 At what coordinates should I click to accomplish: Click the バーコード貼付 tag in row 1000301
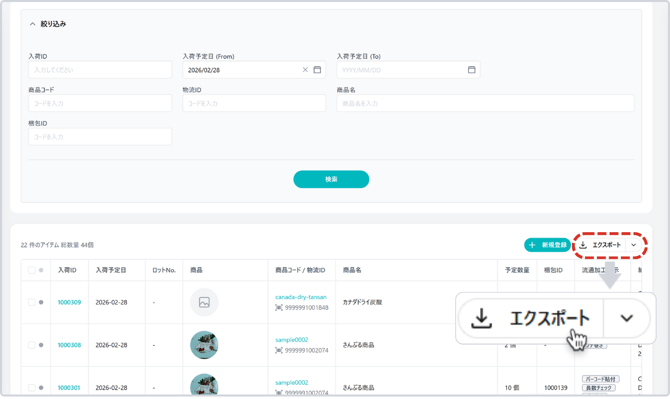coord(600,379)
